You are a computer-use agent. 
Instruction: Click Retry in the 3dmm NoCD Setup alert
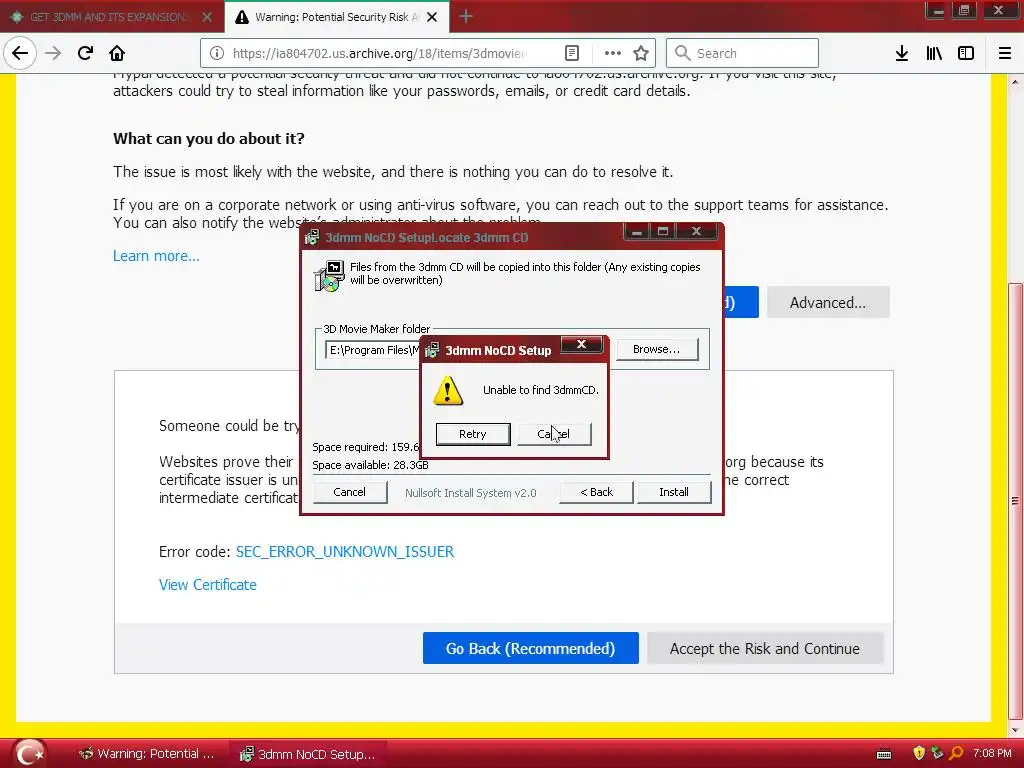point(473,434)
